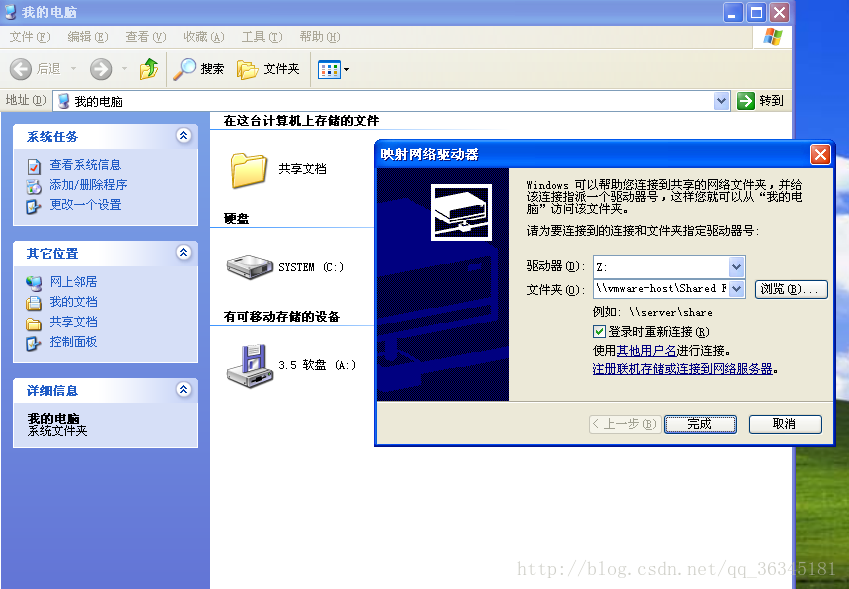Click the 取消 (Cancel) button
This screenshot has height=589, width=849.
(x=785, y=424)
